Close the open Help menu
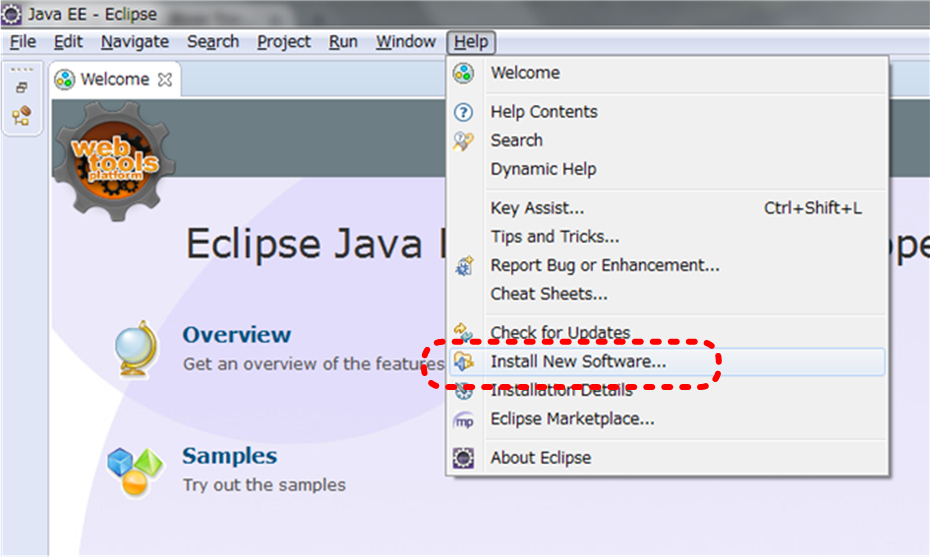This screenshot has width=931, height=557. tap(471, 42)
